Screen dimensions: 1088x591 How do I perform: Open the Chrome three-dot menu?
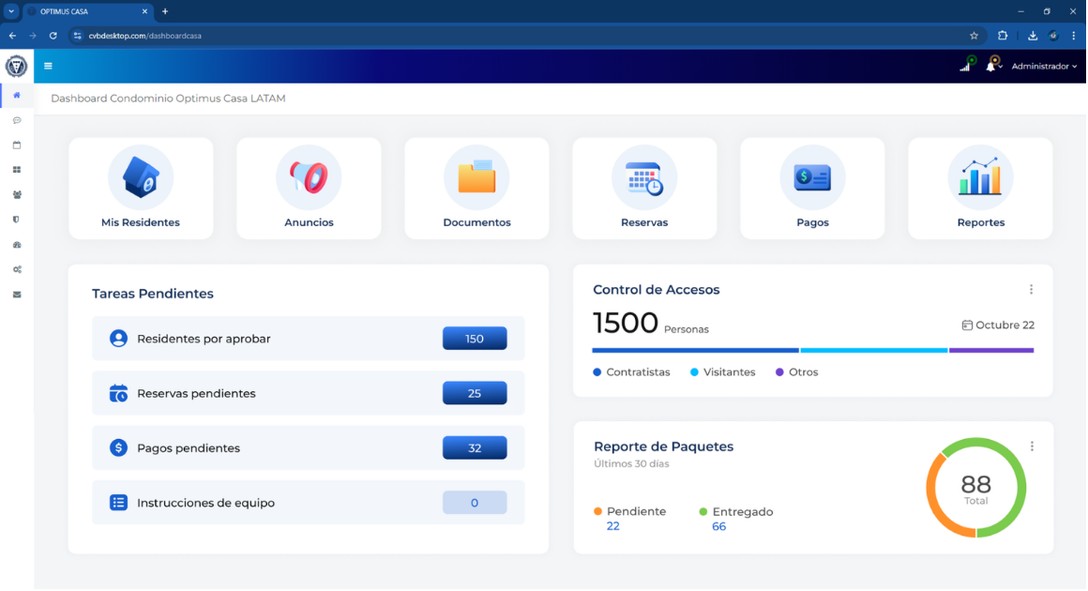point(1073,35)
